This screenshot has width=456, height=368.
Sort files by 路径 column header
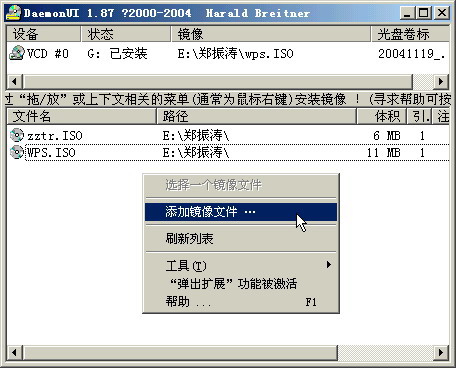pos(256,116)
